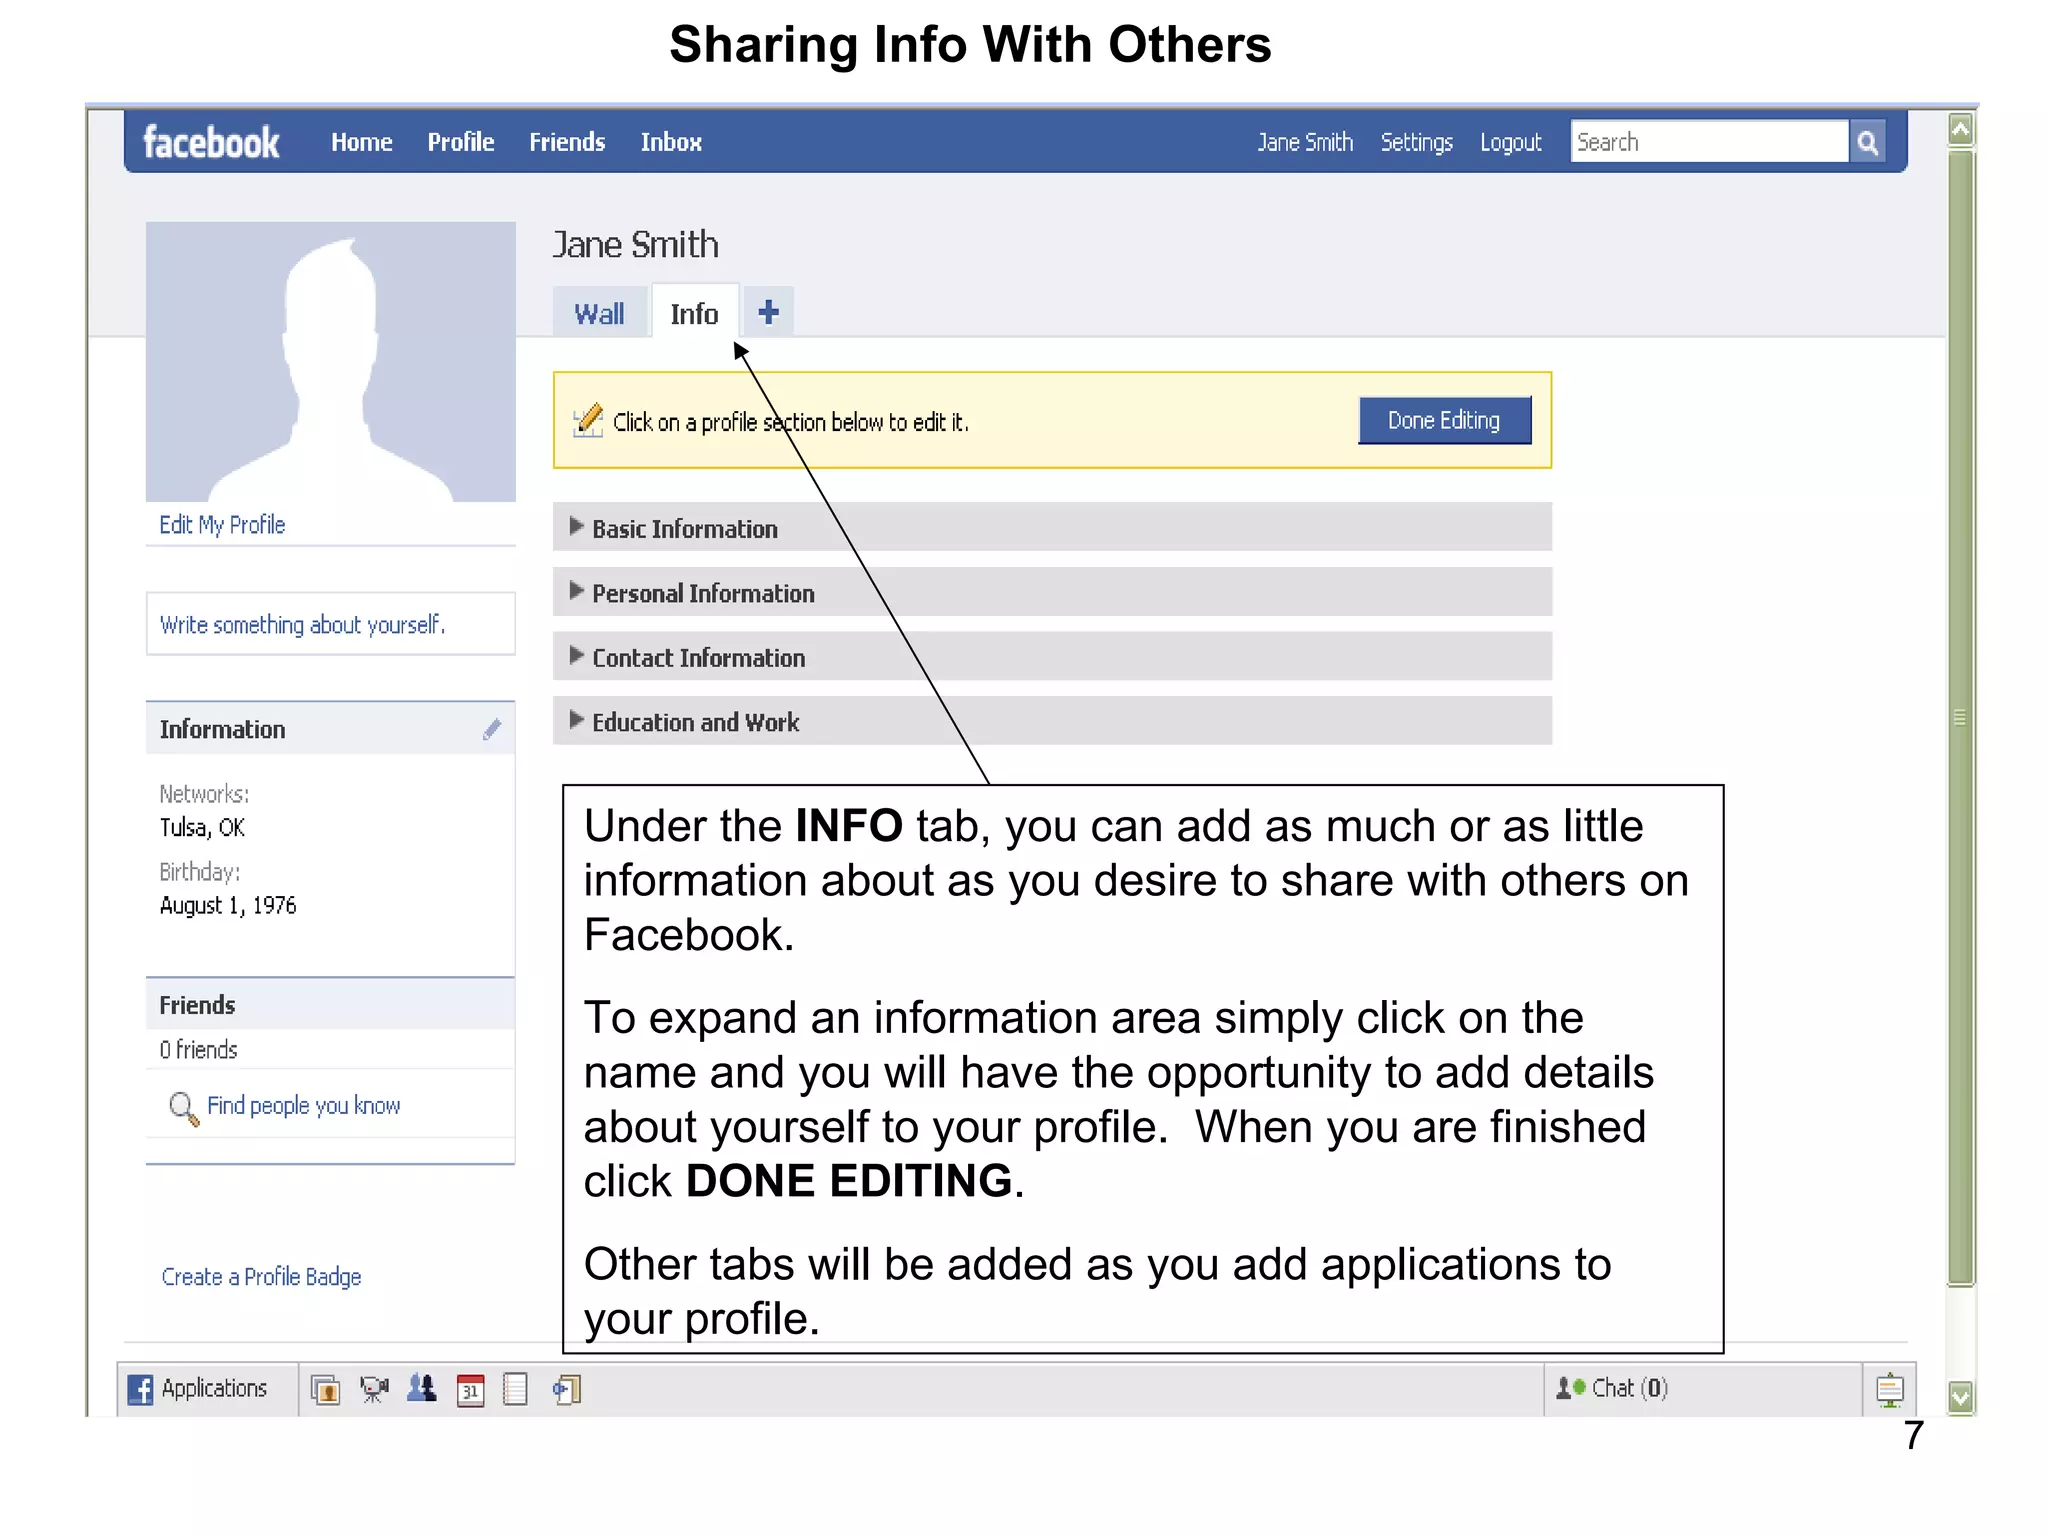
Task: Click the 0 friends text
Action: tap(198, 1050)
